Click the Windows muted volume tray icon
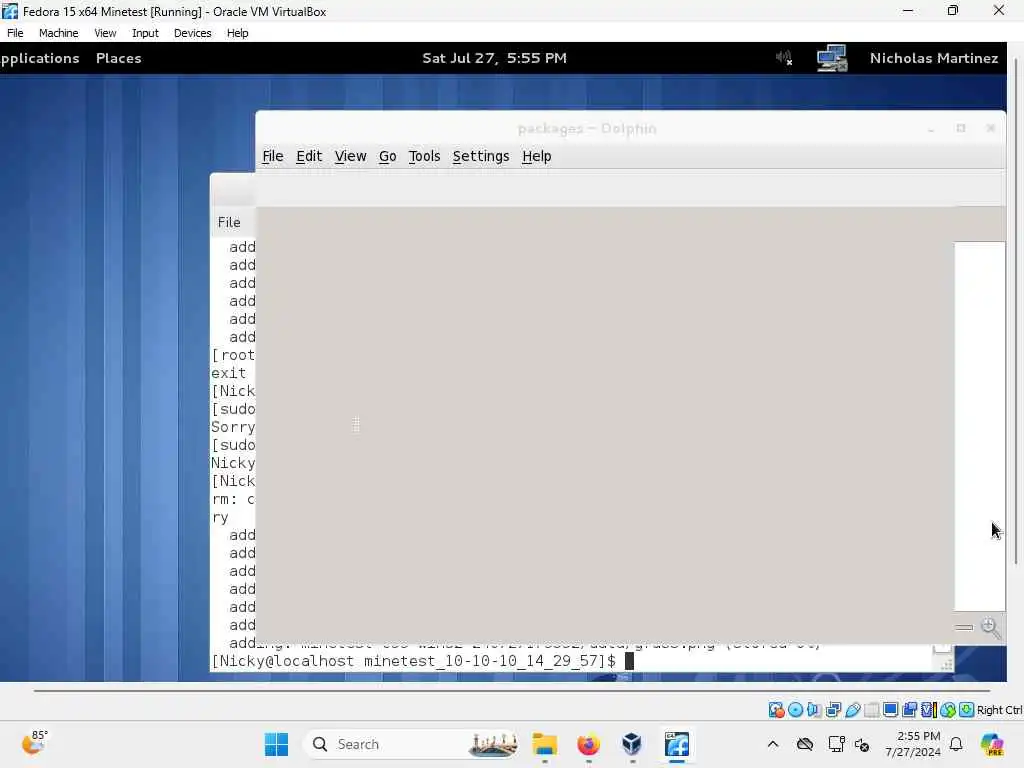This screenshot has width=1024, height=768. (862, 744)
